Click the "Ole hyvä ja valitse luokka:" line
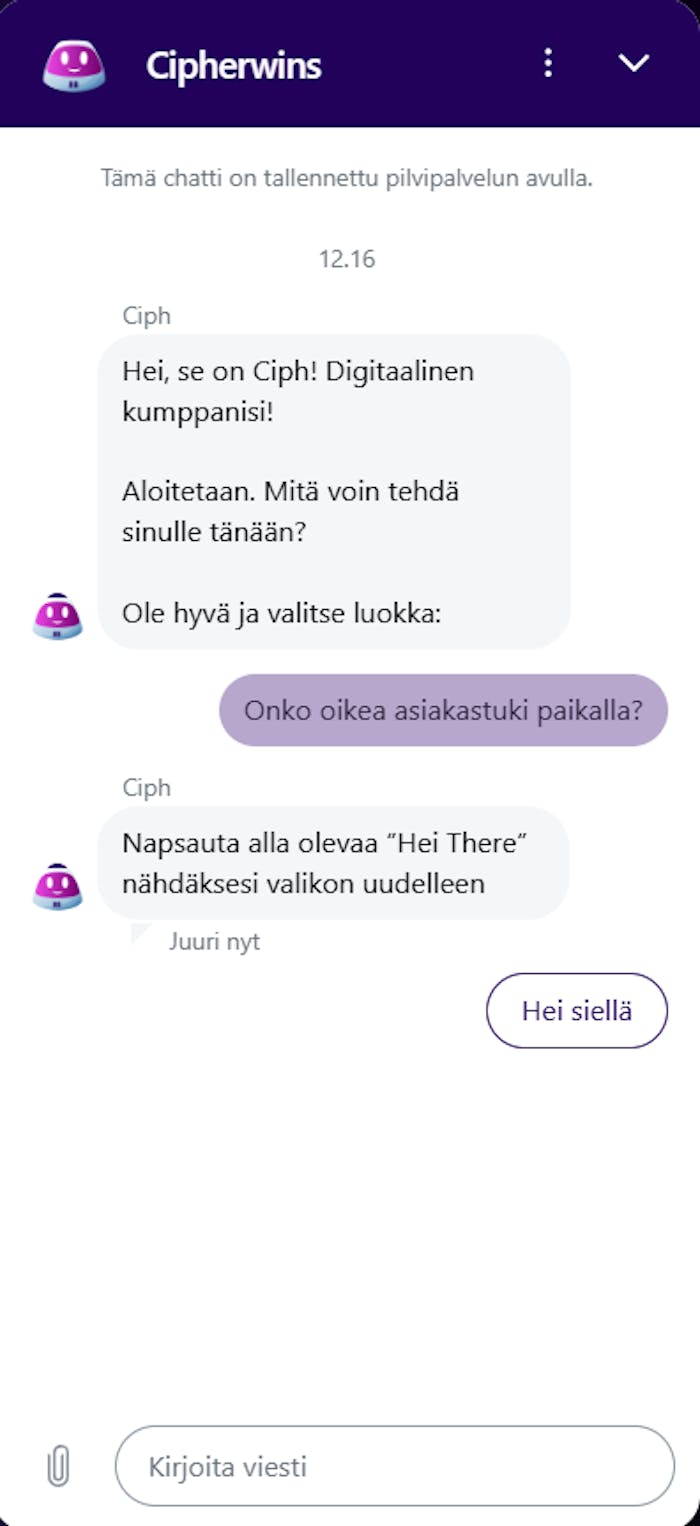This screenshot has width=700, height=1526. tap(281, 613)
